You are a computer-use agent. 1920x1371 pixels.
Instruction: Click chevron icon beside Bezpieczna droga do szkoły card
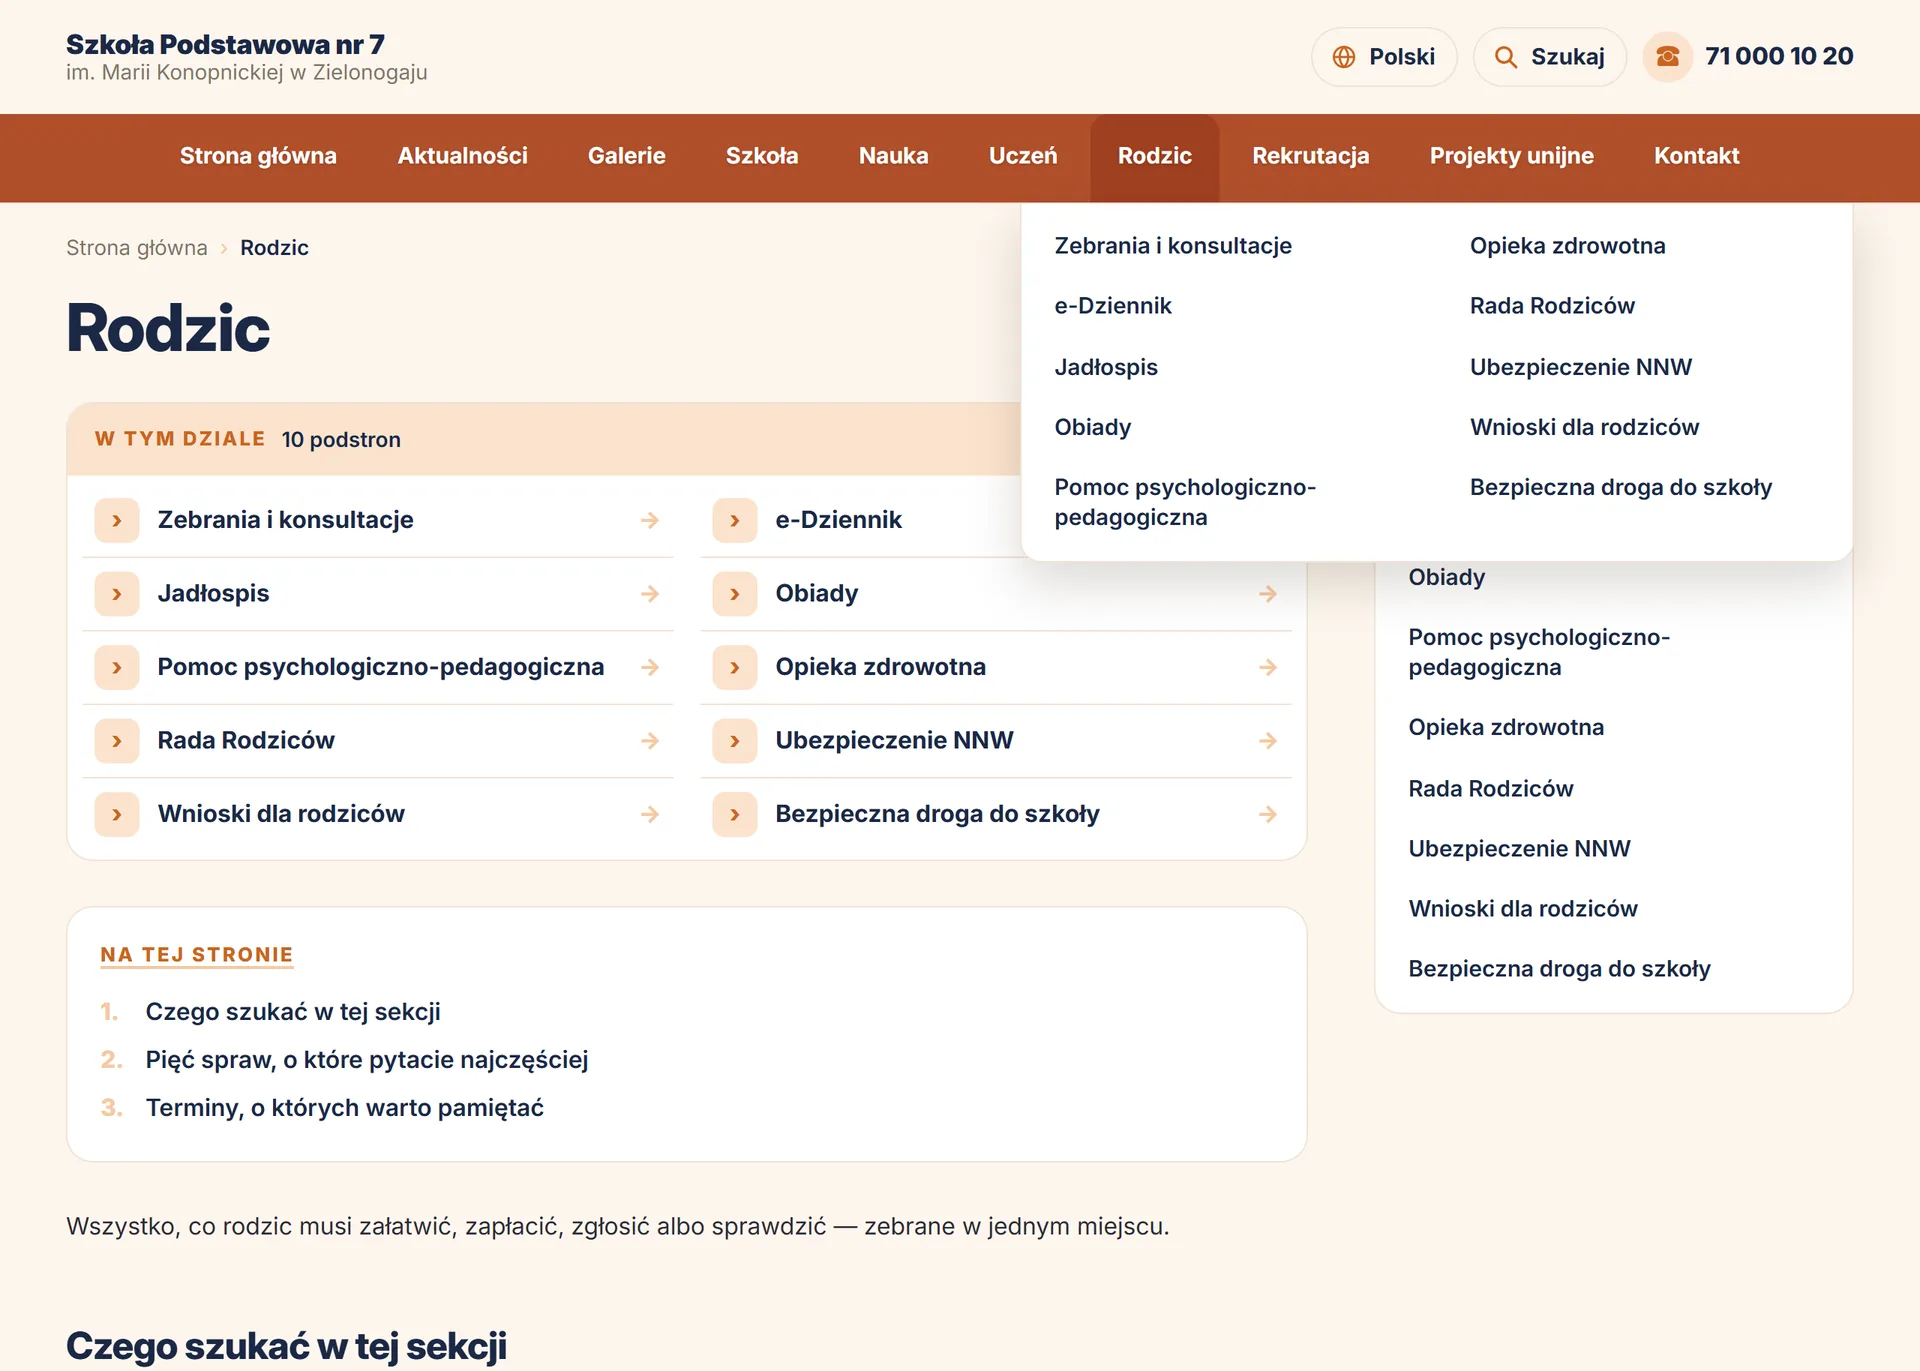pyautogui.click(x=735, y=814)
